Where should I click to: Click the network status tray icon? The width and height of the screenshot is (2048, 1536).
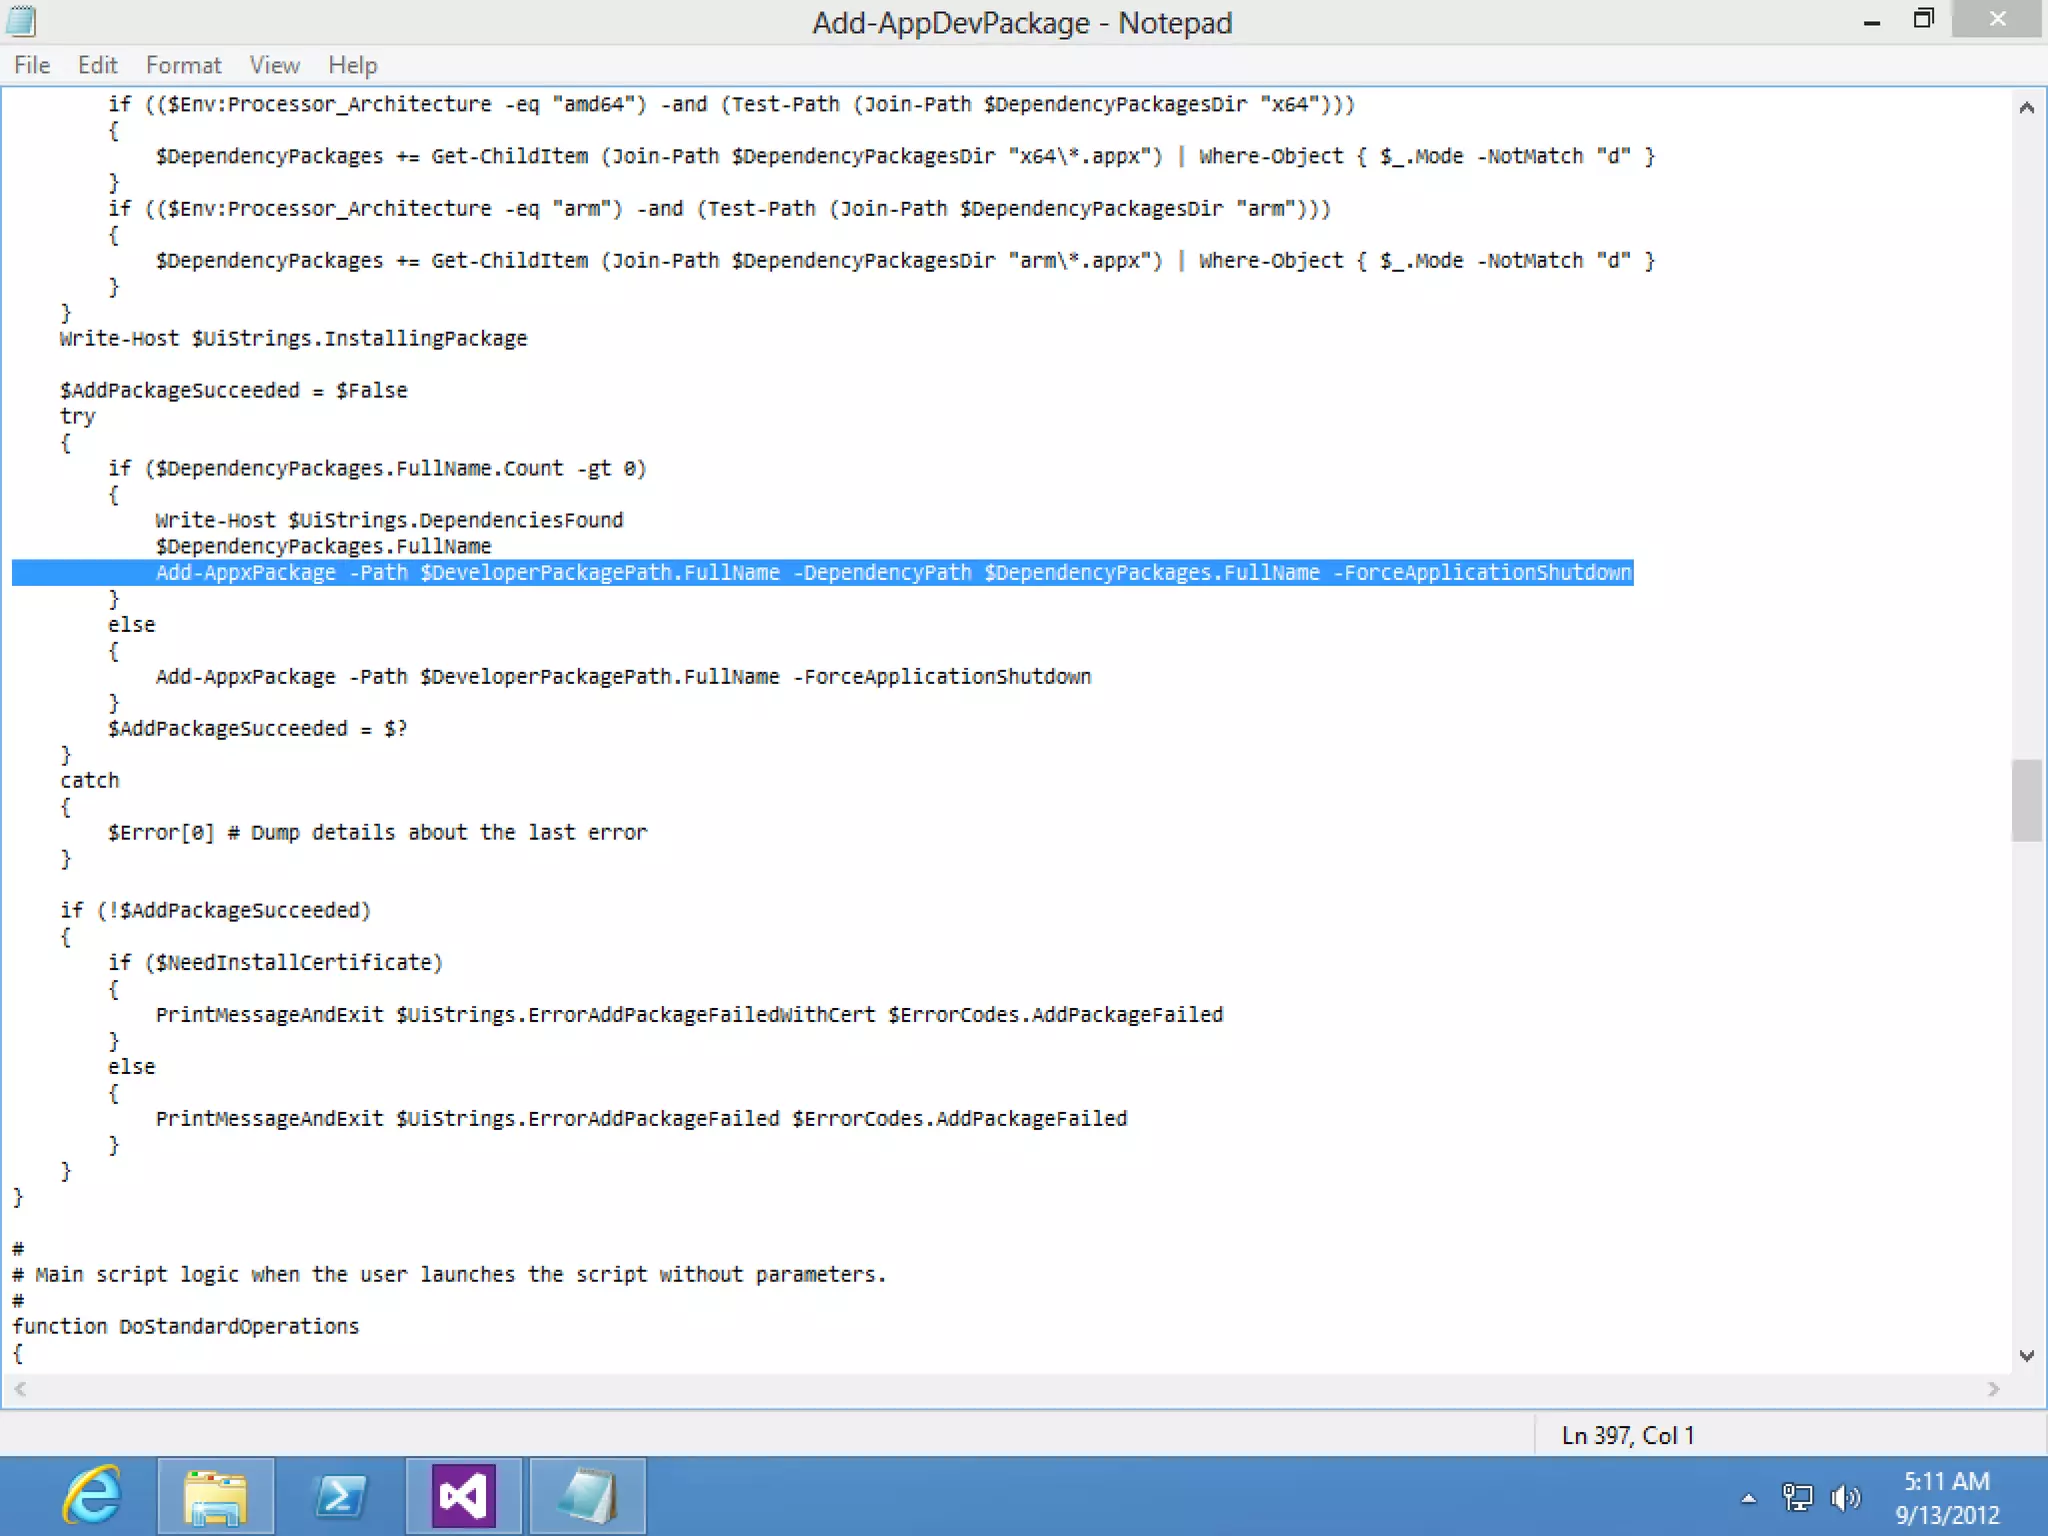[1797, 1497]
